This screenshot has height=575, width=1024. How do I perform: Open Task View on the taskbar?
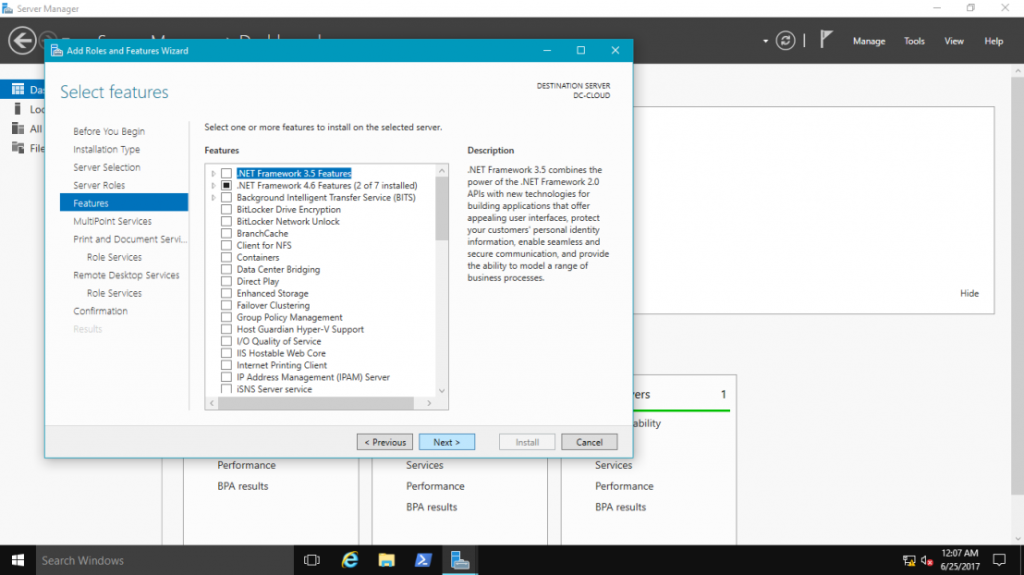coord(312,560)
